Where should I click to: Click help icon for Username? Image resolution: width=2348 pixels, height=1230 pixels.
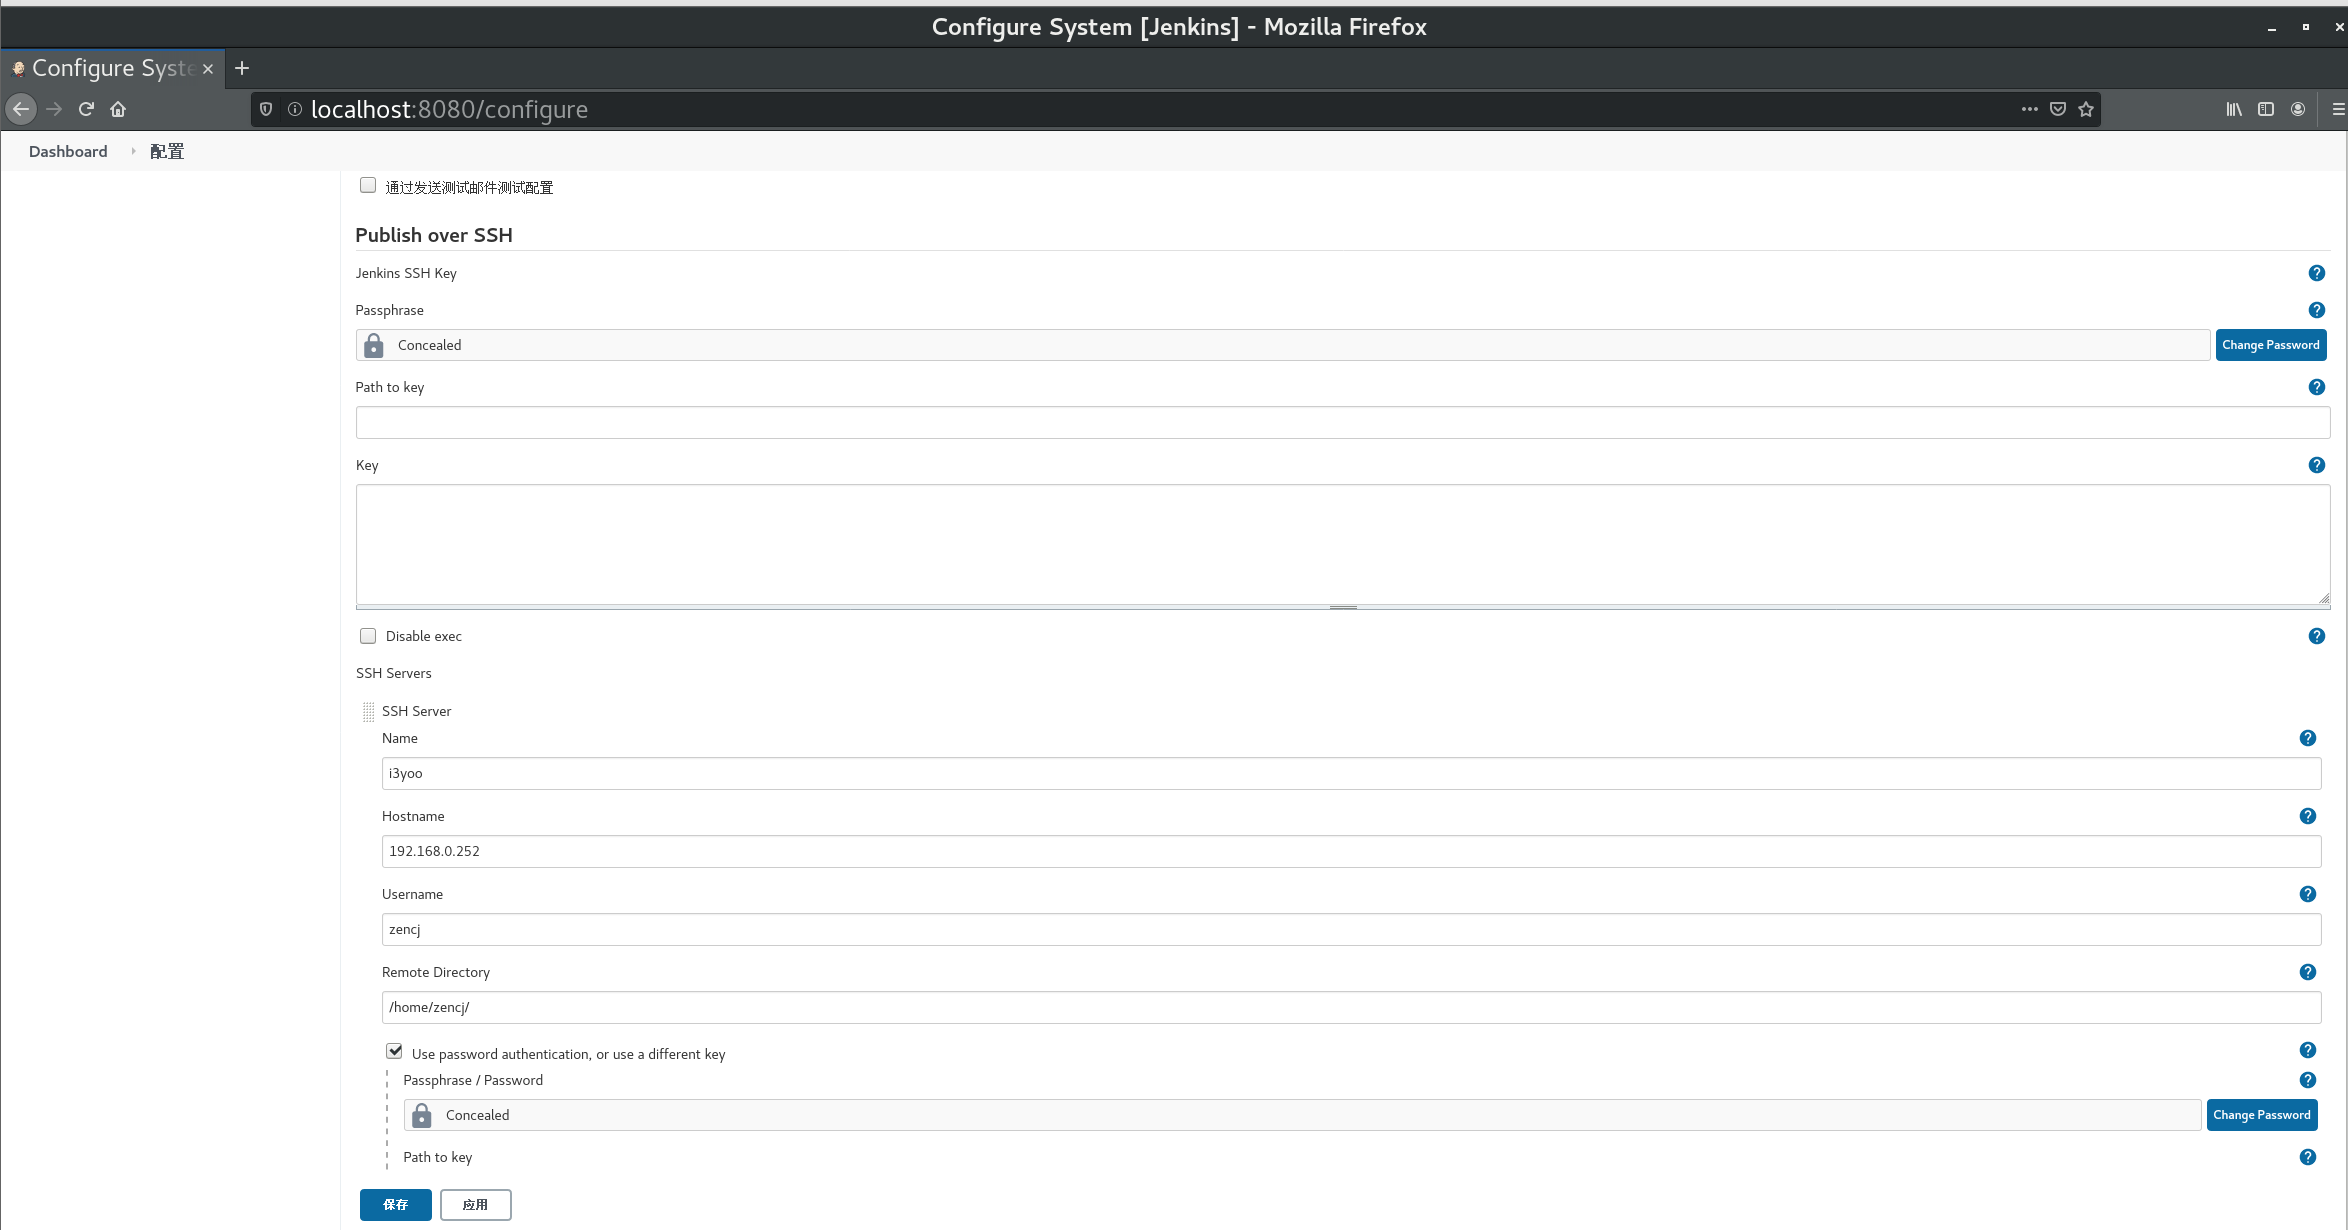pyautogui.click(x=2307, y=894)
